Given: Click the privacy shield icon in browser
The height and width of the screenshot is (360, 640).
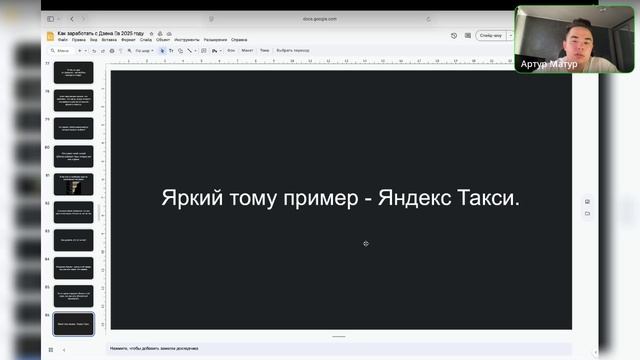Looking at the screenshot, I should click(x=211, y=19).
